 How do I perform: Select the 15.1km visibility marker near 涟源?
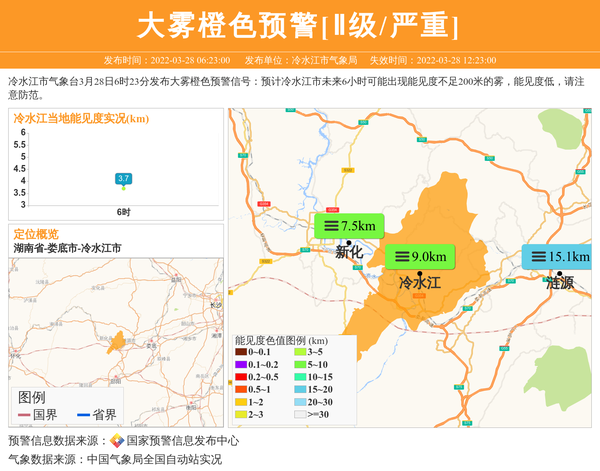tap(557, 256)
